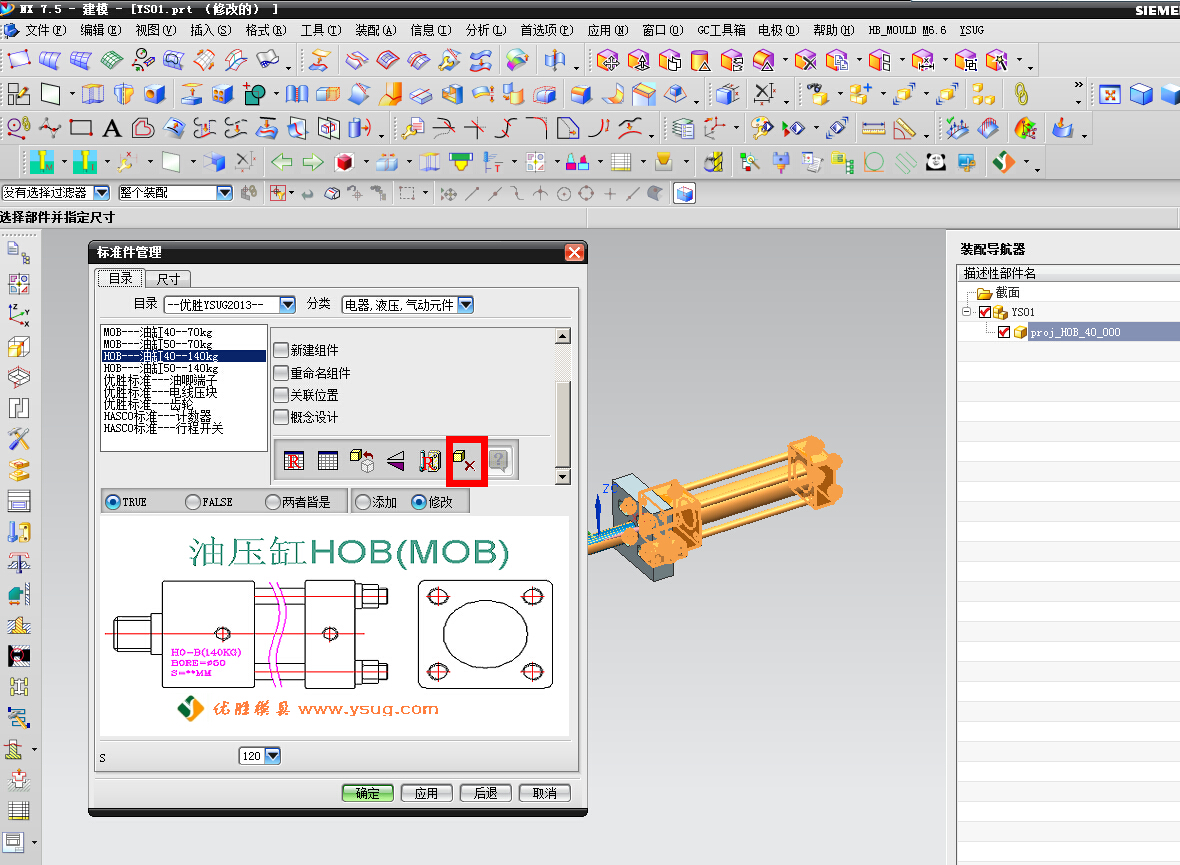Click the measure distance ruler icon
This screenshot has height=865, width=1180.
(873, 129)
